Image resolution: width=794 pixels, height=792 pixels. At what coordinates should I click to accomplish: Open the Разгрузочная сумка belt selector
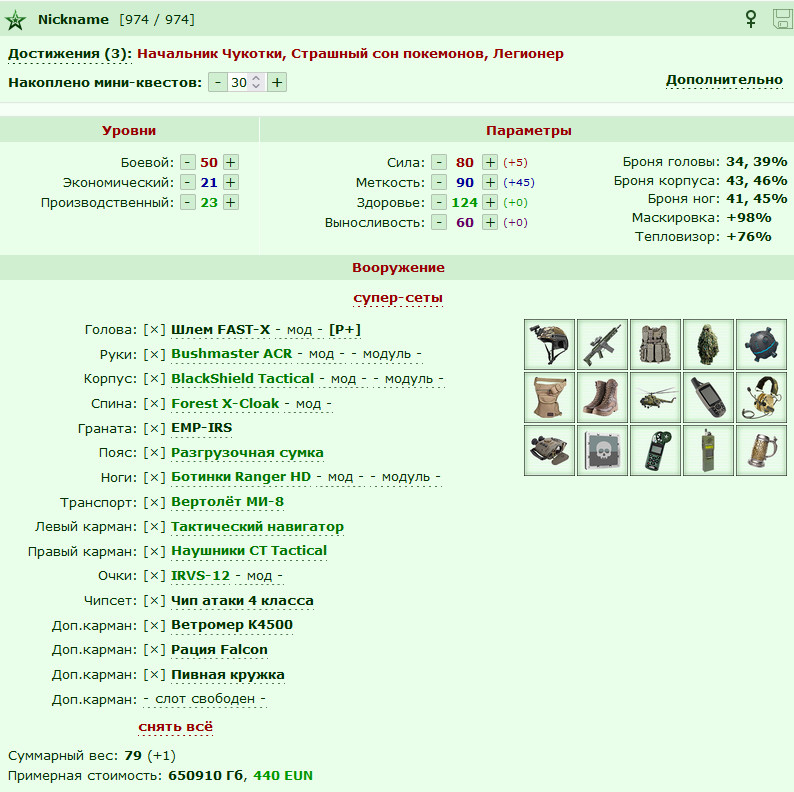(247, 453)
